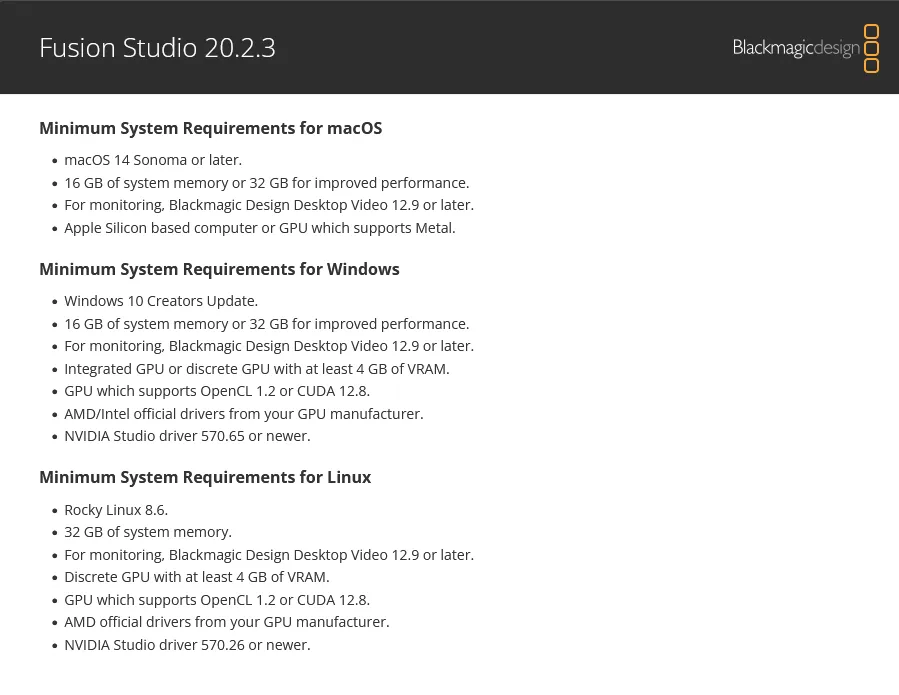The image size is (899, 695).
Task: Click the Blackmagic Design orange squares logo icon
Action: pyautogui.click(x=870, y=48)
